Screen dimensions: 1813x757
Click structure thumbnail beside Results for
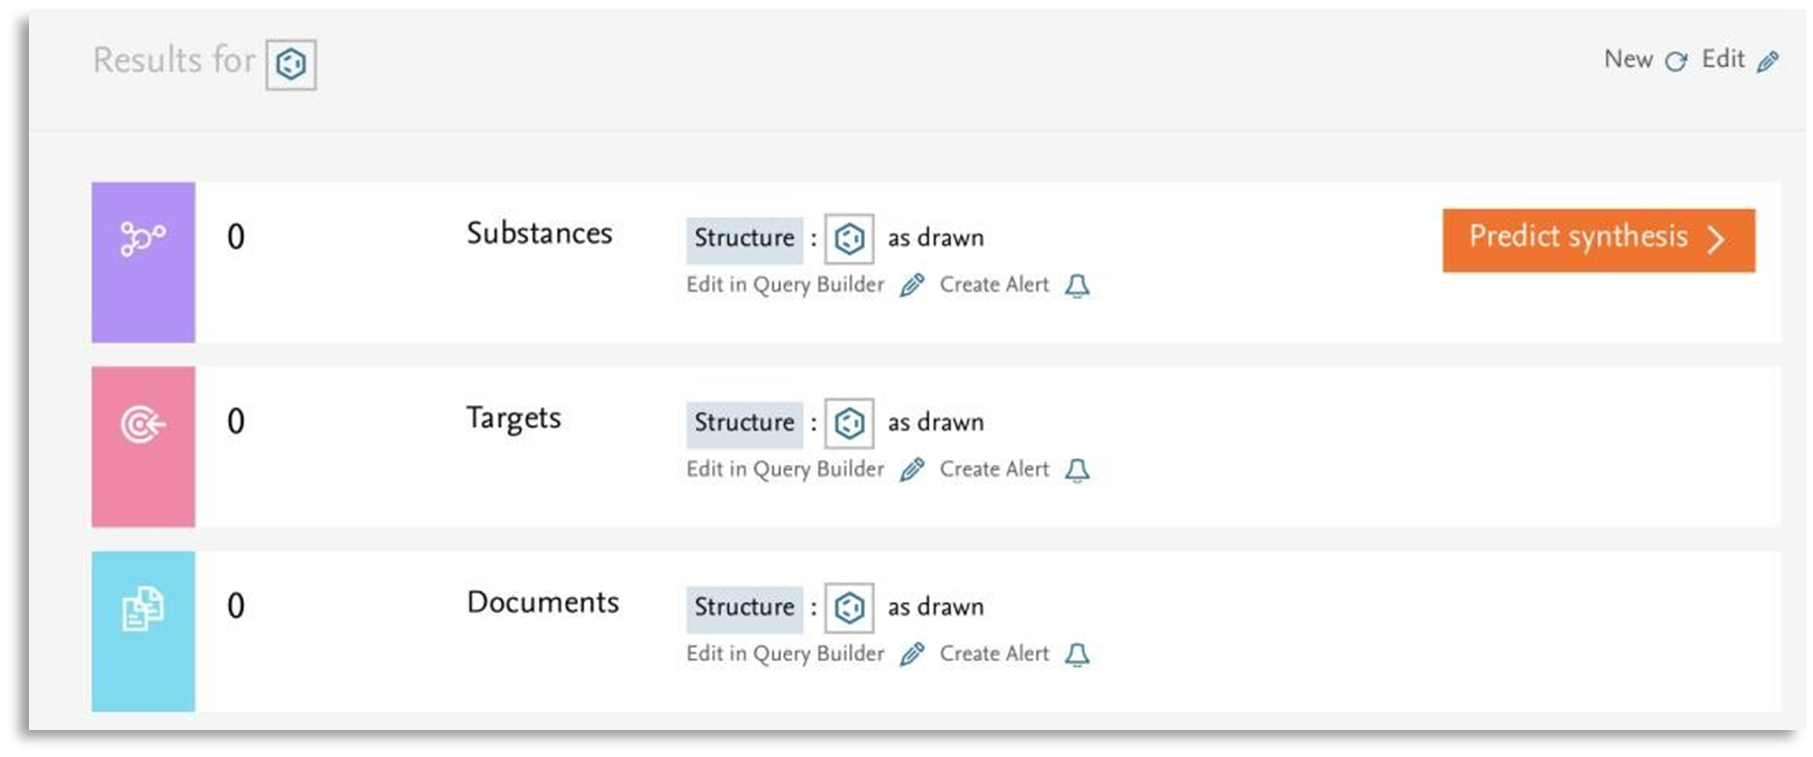pyautogui.click(x=291, y=65)
